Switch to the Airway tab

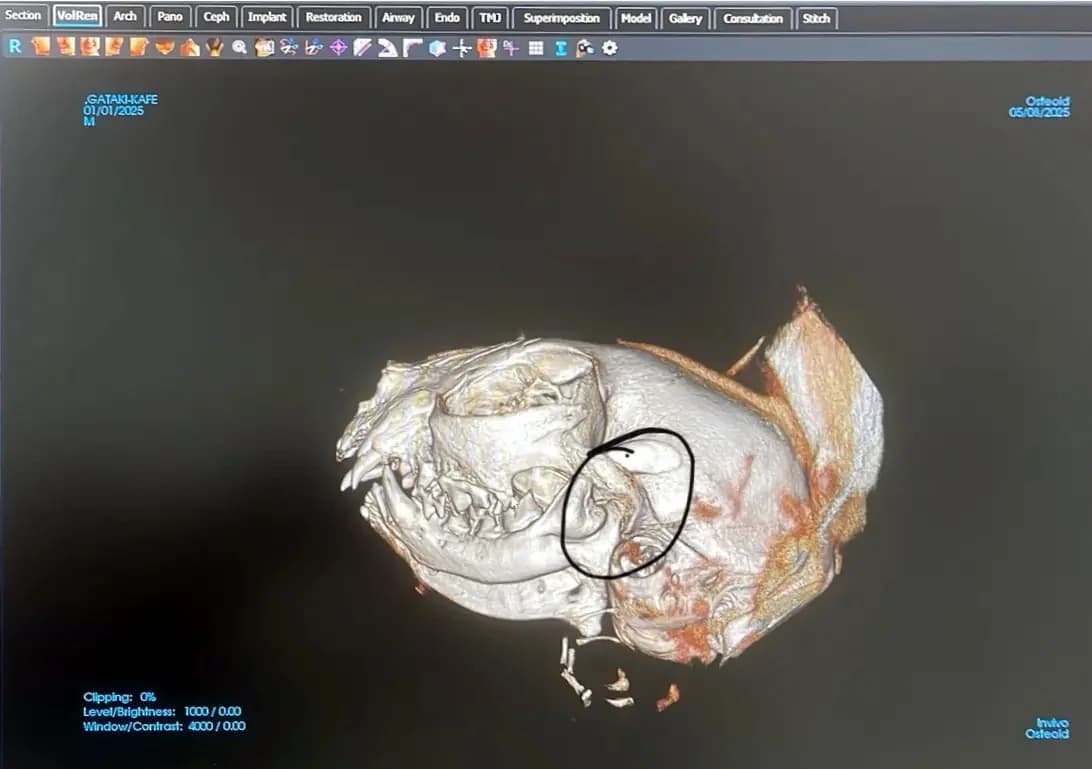pyautogui.click(x=398, y=18)
